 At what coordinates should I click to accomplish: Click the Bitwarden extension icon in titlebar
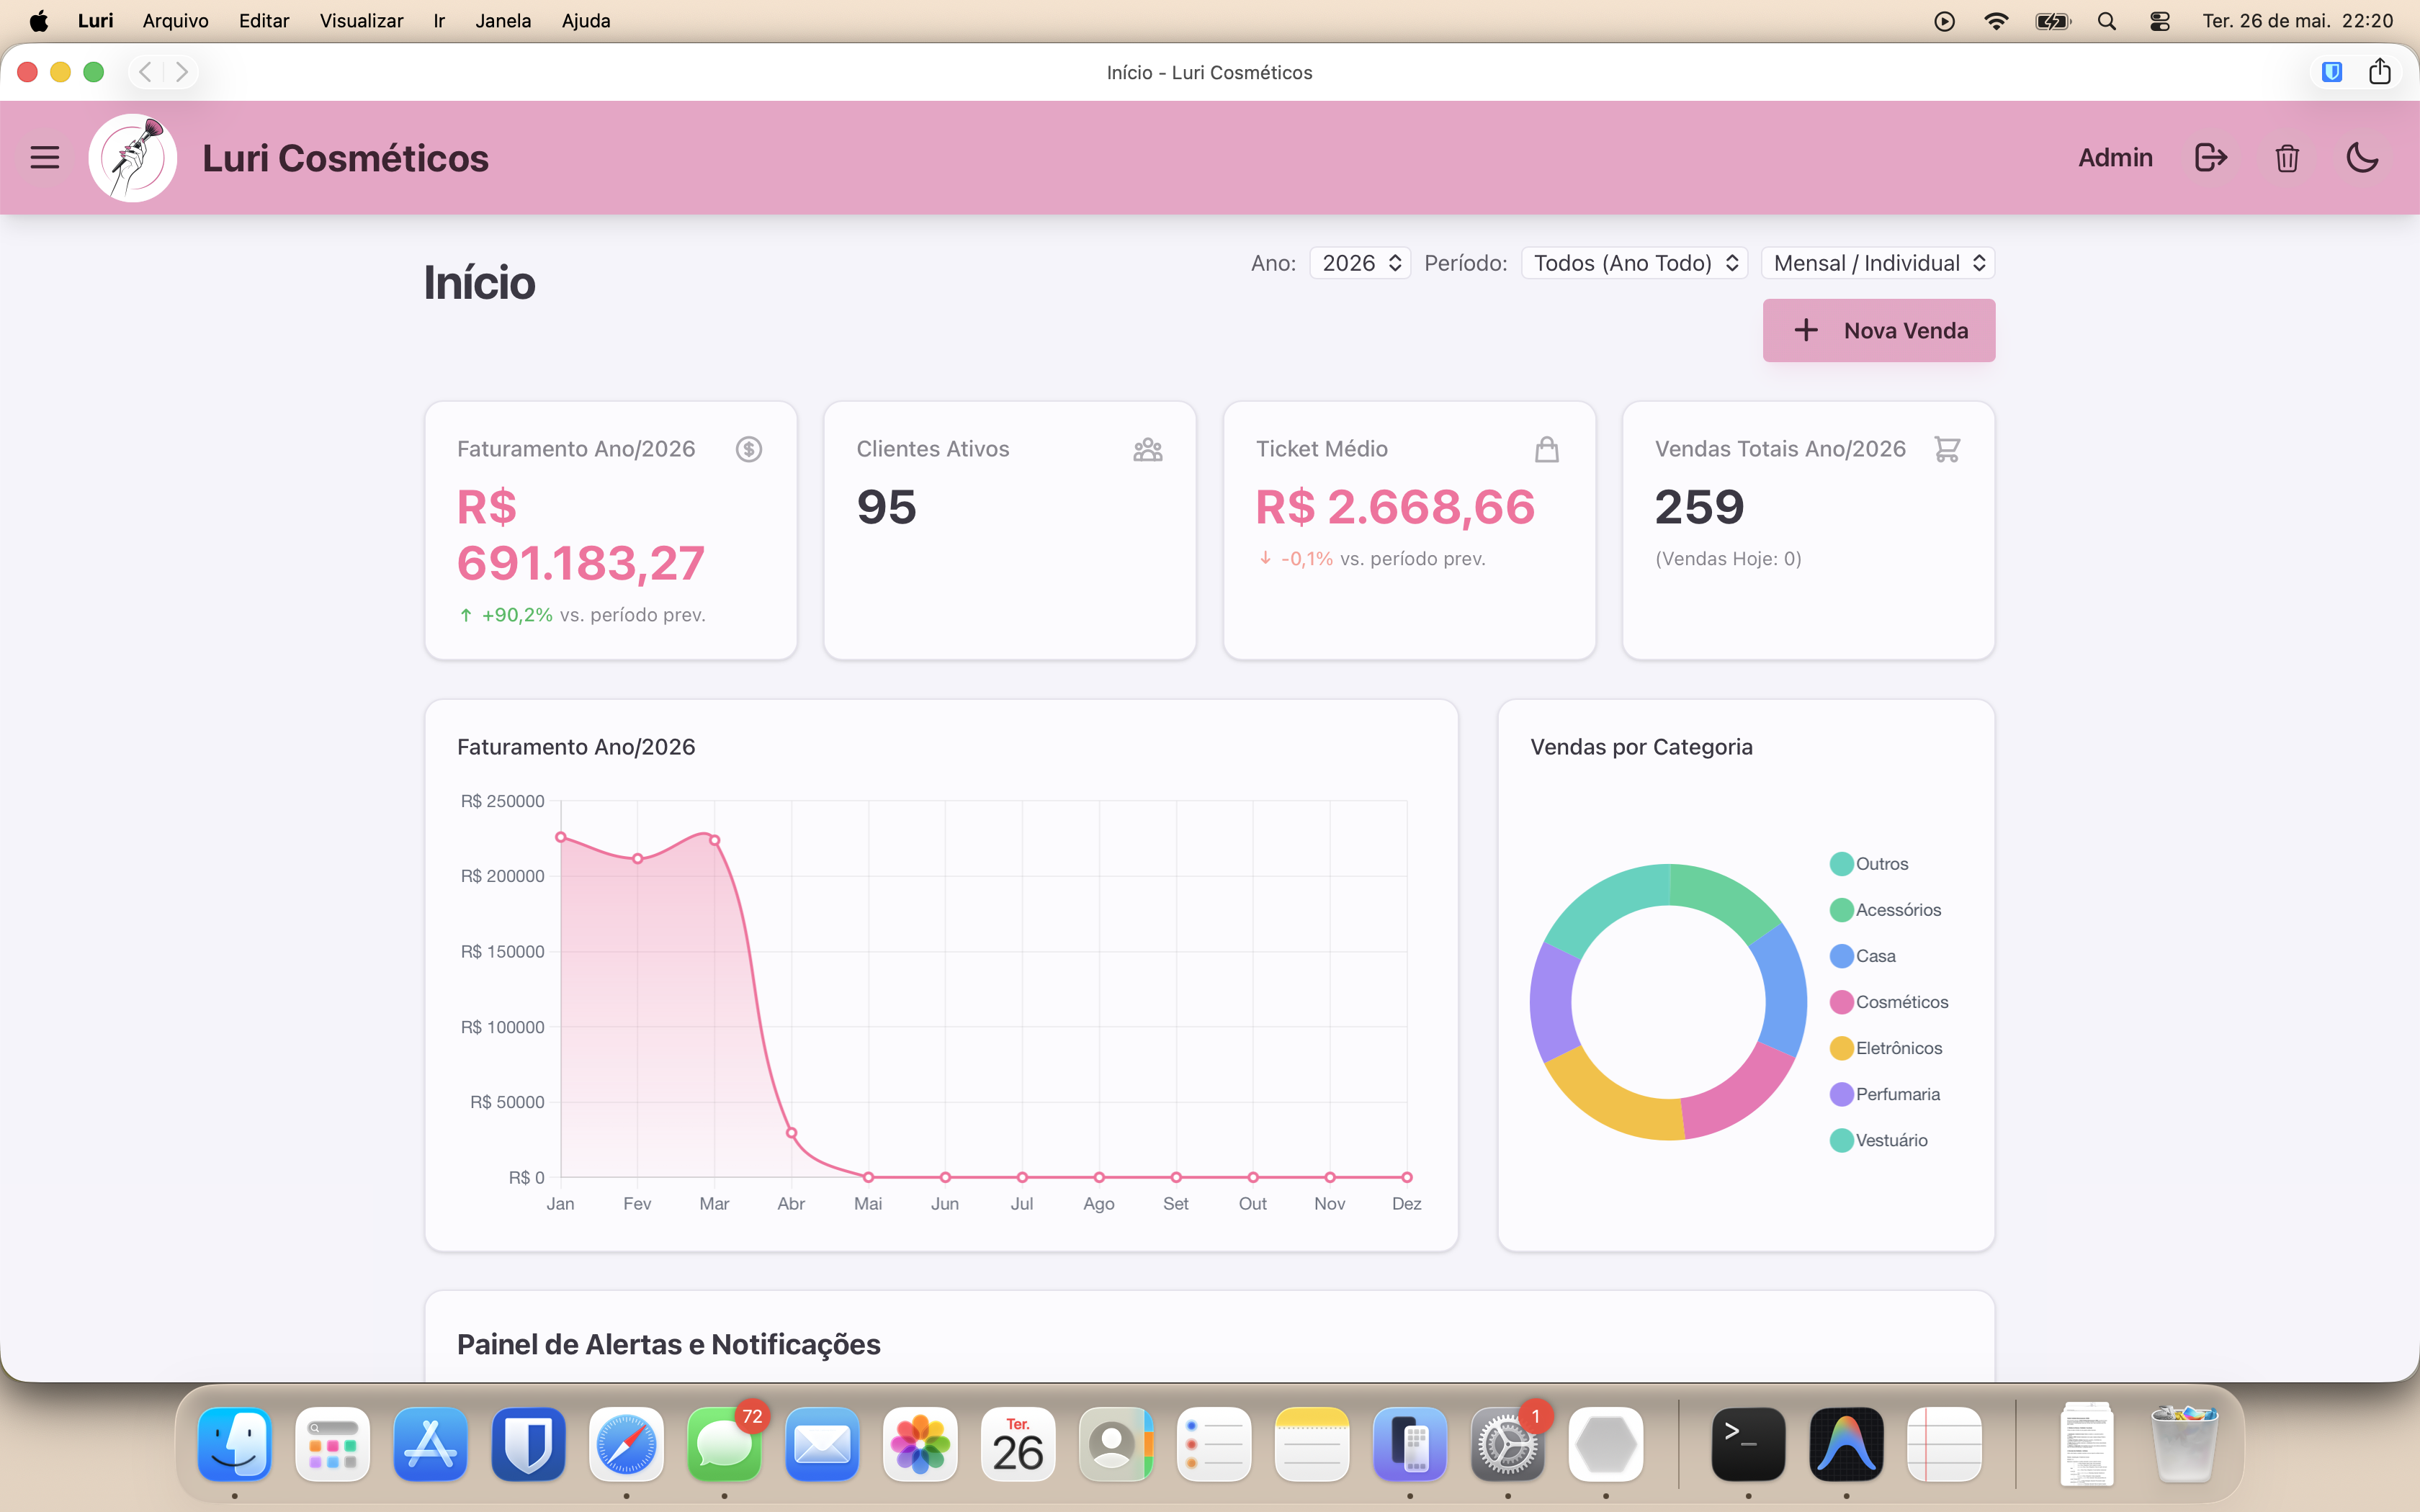[x=2332, y=72]
